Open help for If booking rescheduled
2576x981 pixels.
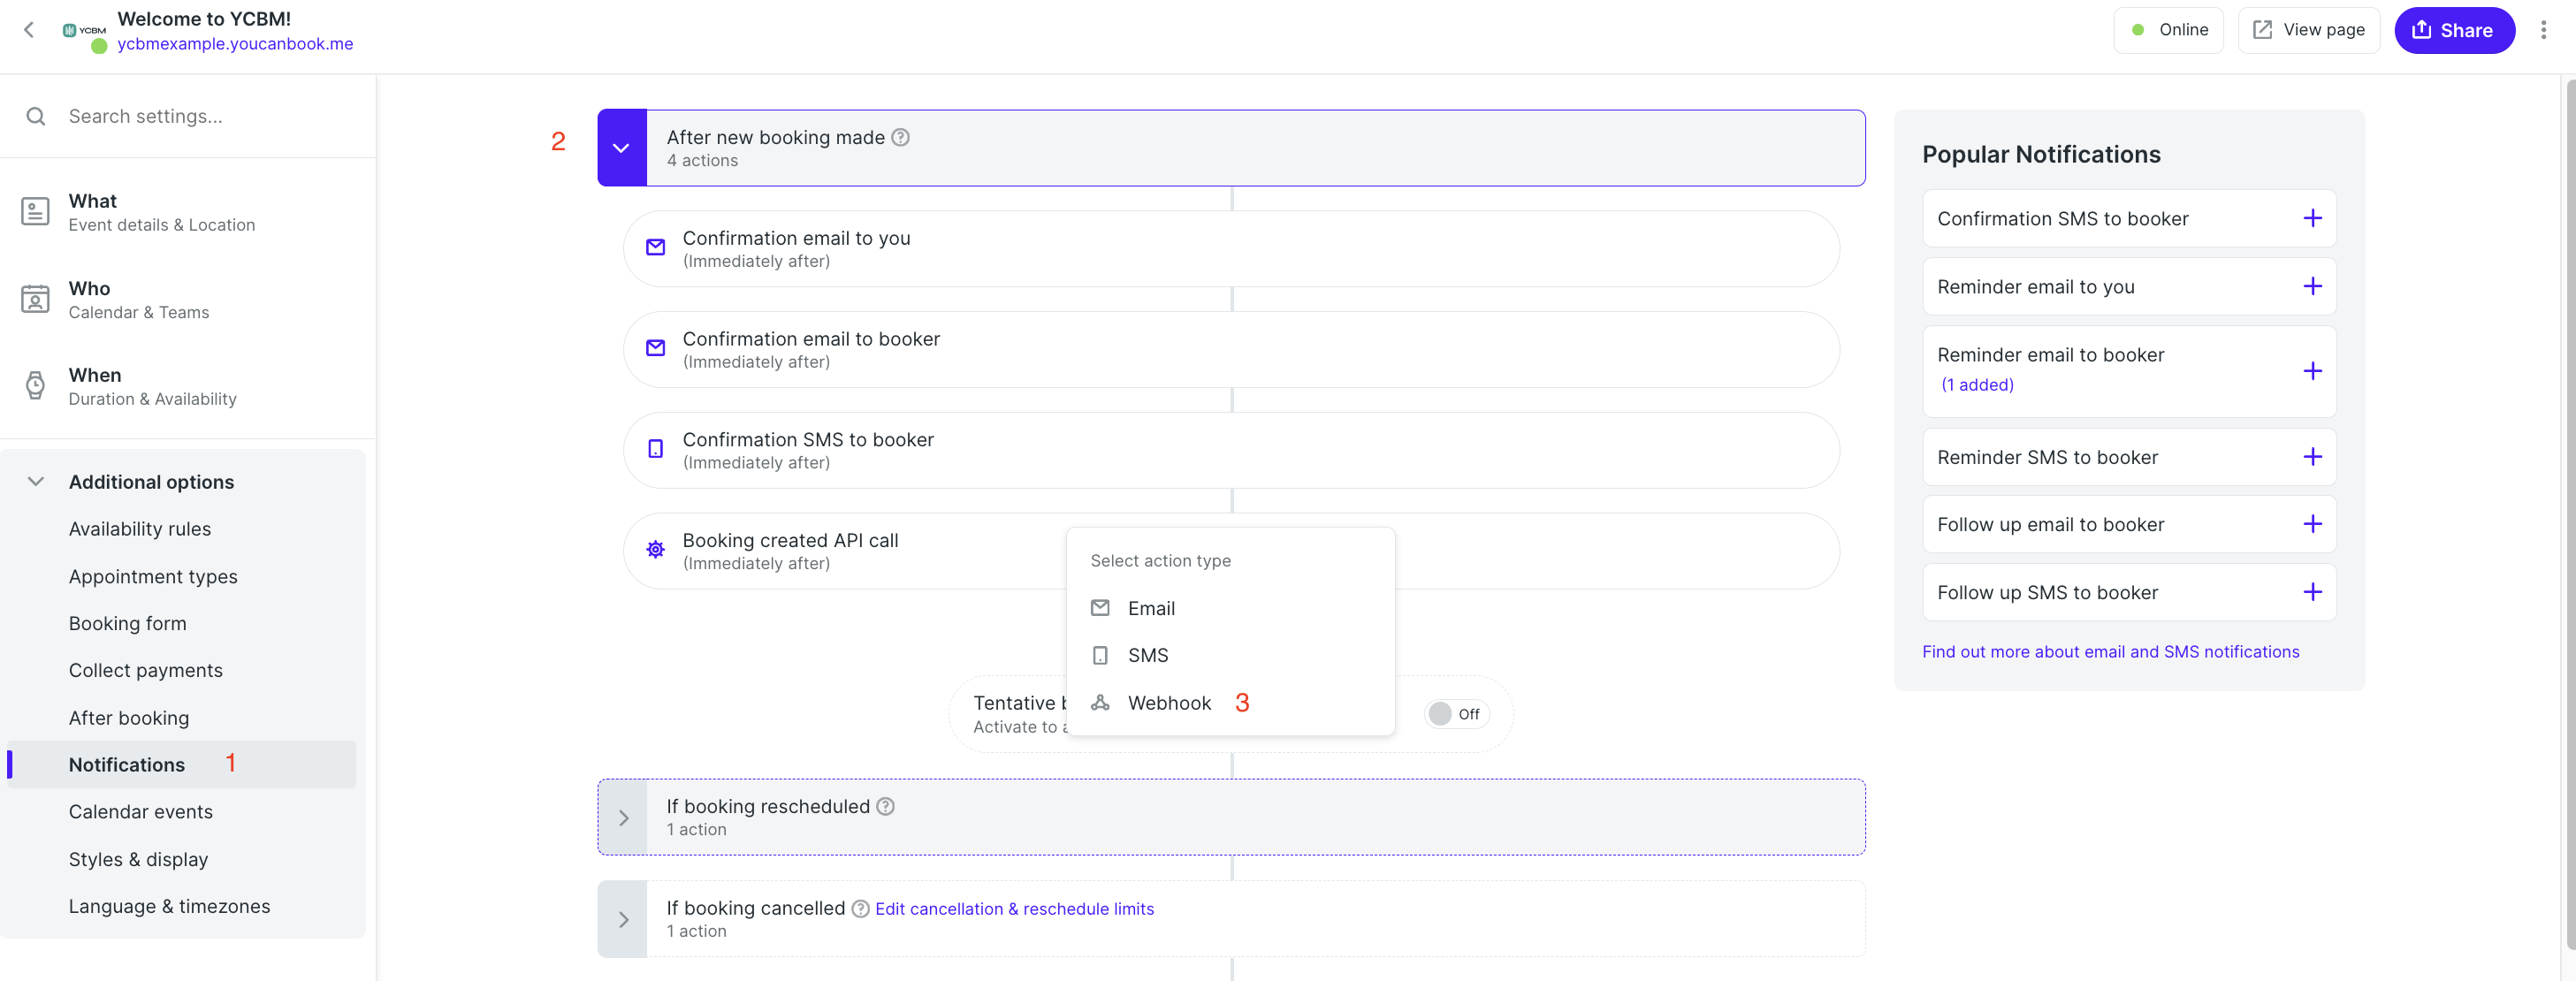tap(885, 807)
